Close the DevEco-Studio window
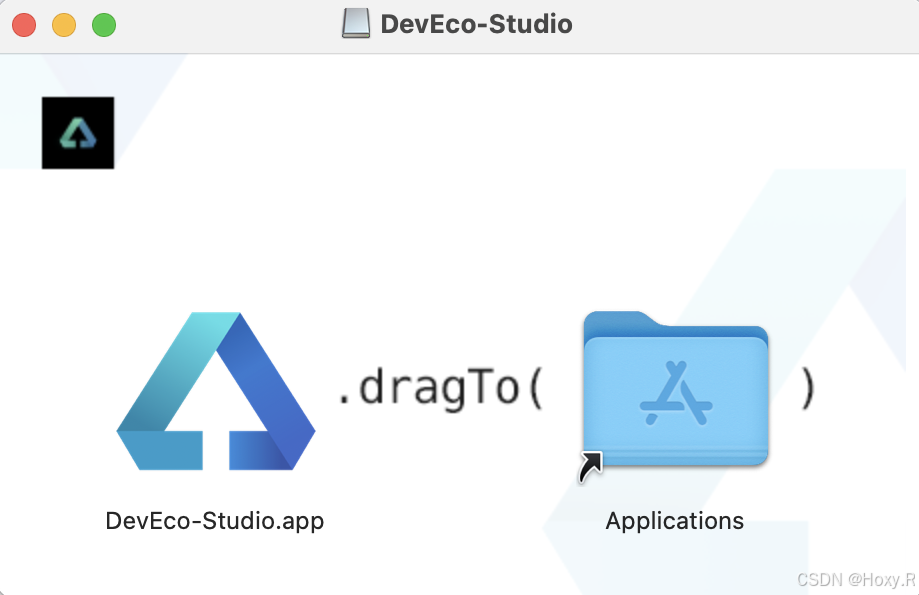The width and height of the screenshot is (919, 595). click(x=24, y=25)
